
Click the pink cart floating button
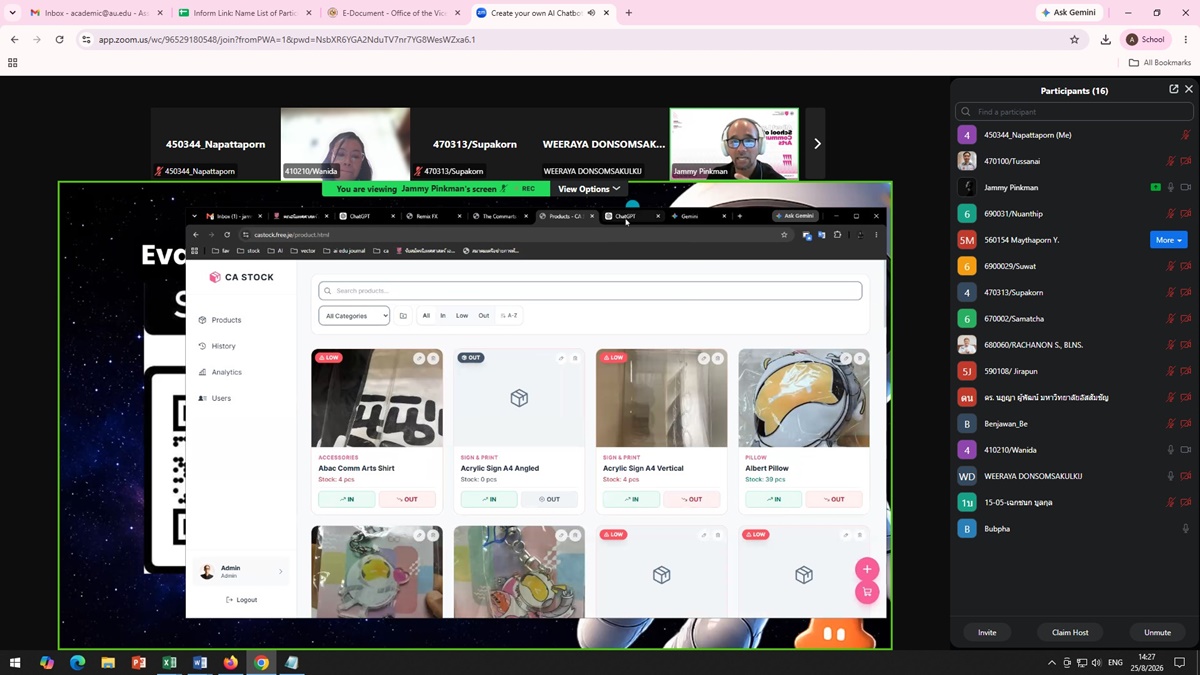pyautogui.click(x=867, y=592)
